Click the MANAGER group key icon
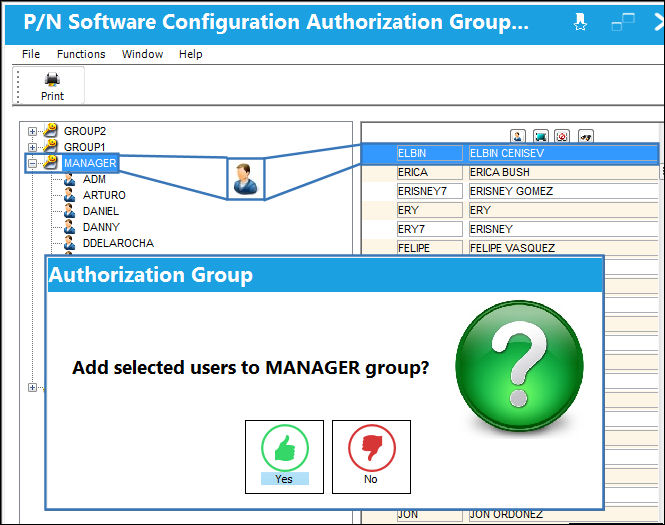The height and width of the screenshot is (525, 665). tap(50, 162)
